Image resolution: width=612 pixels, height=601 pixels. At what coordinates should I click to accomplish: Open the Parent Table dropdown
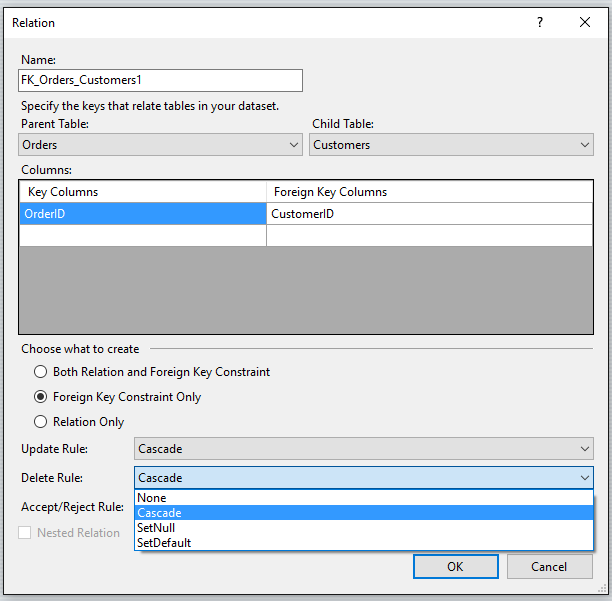pos(160,145)
